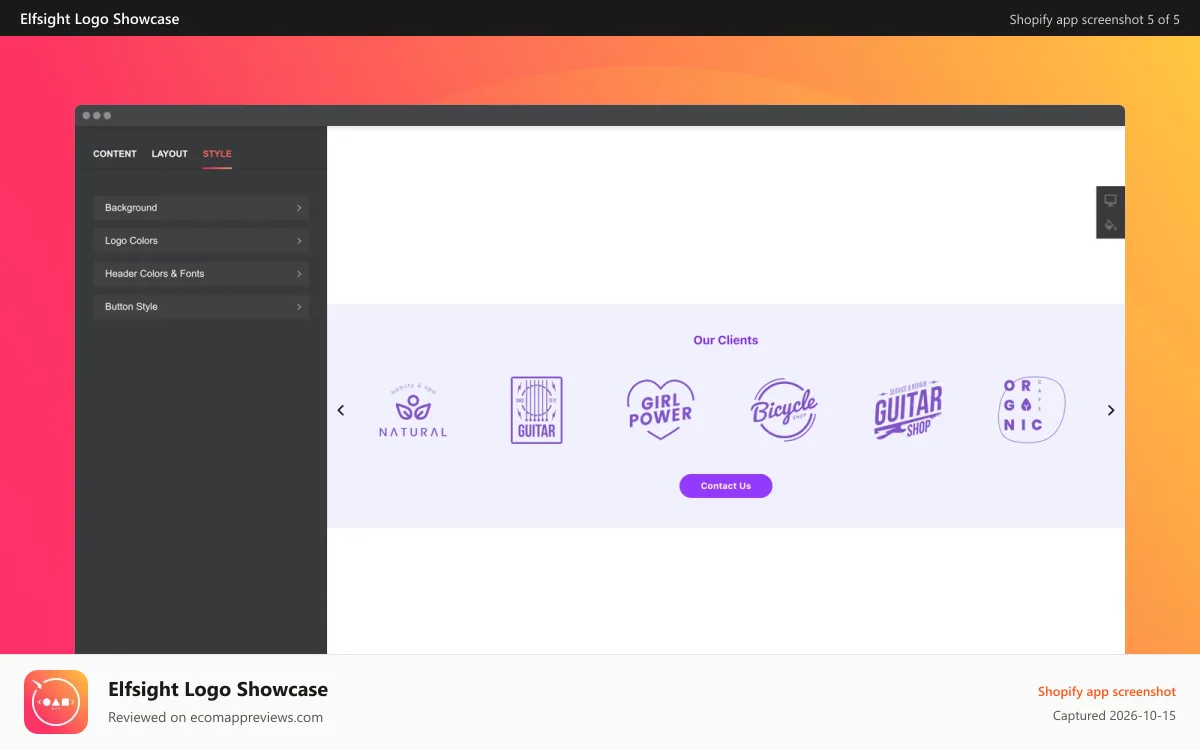Image resolution: width=1200 pixels, height=750 pixels.
Task: Click the Organic cafe logo
Action: (x=1031, y=410)
